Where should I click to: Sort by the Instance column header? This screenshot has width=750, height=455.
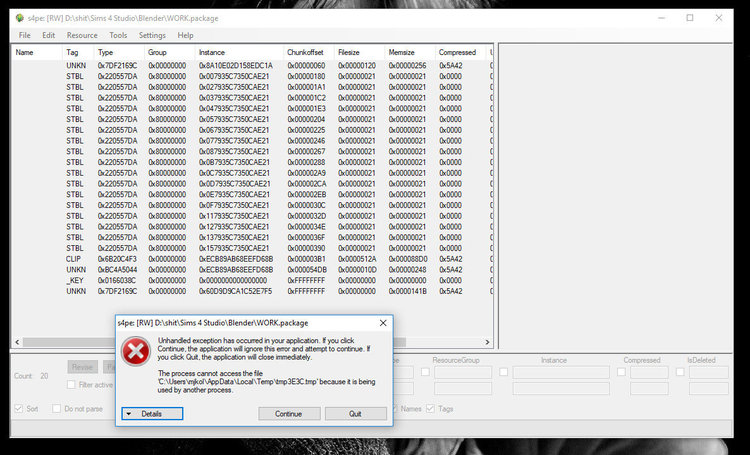(239, 52)
